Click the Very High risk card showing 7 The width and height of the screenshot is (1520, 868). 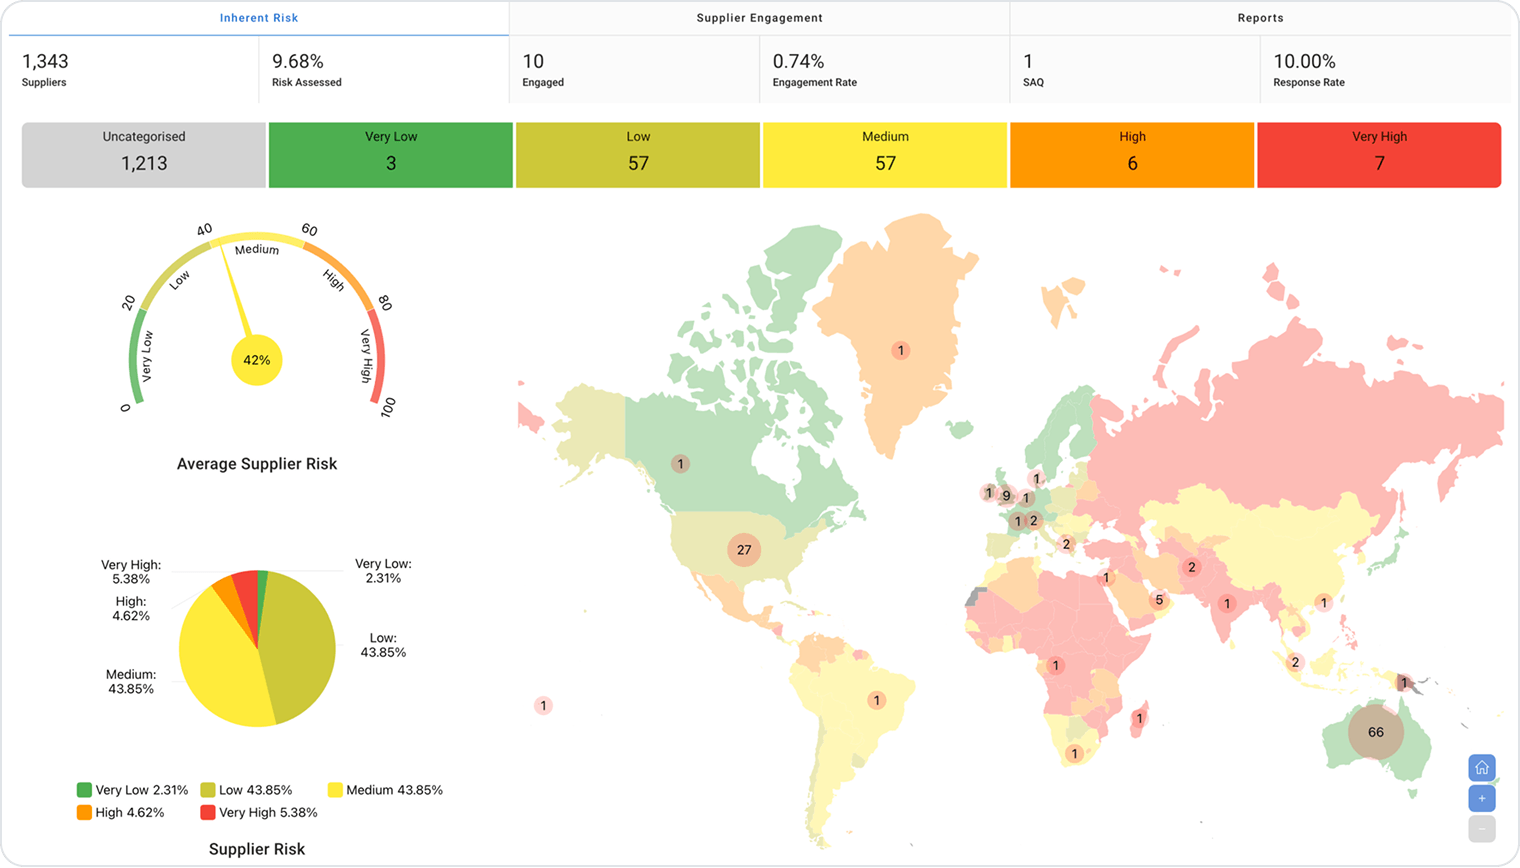coord(1379,154)
